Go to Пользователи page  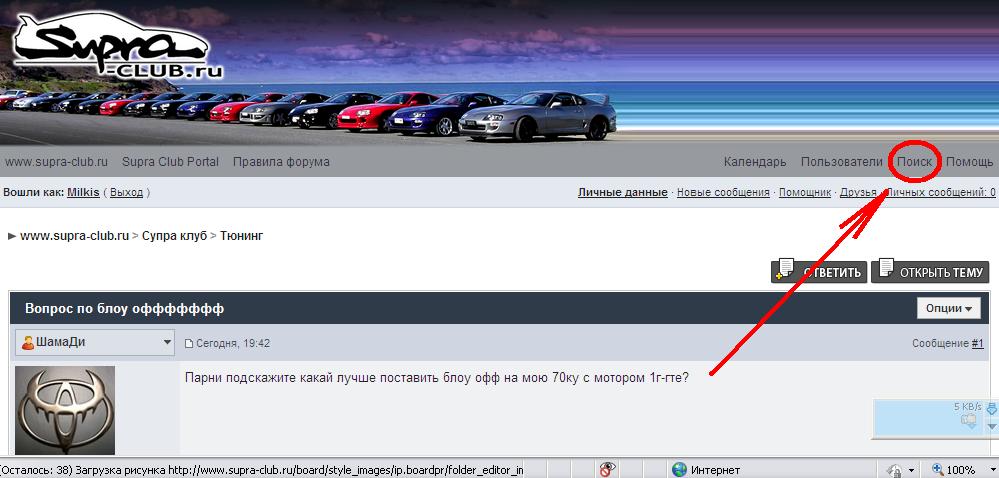[x=842, y=162]
